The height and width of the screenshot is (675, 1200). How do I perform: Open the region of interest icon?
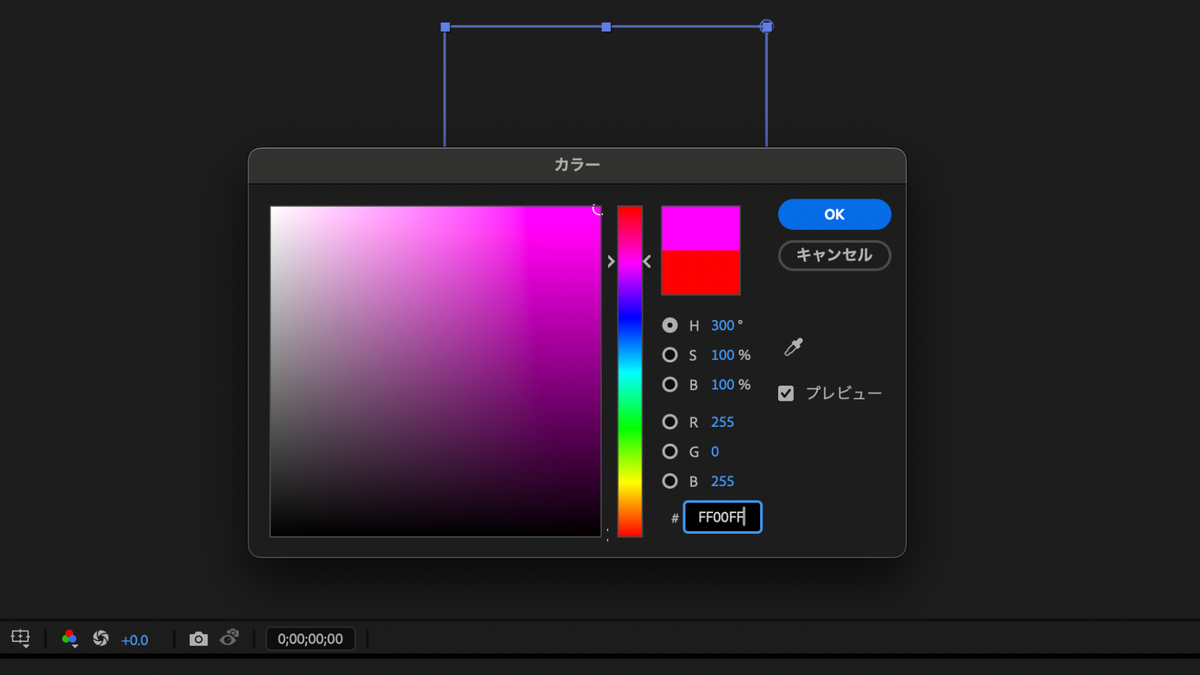pyautogui.click(x=20, y=638)
